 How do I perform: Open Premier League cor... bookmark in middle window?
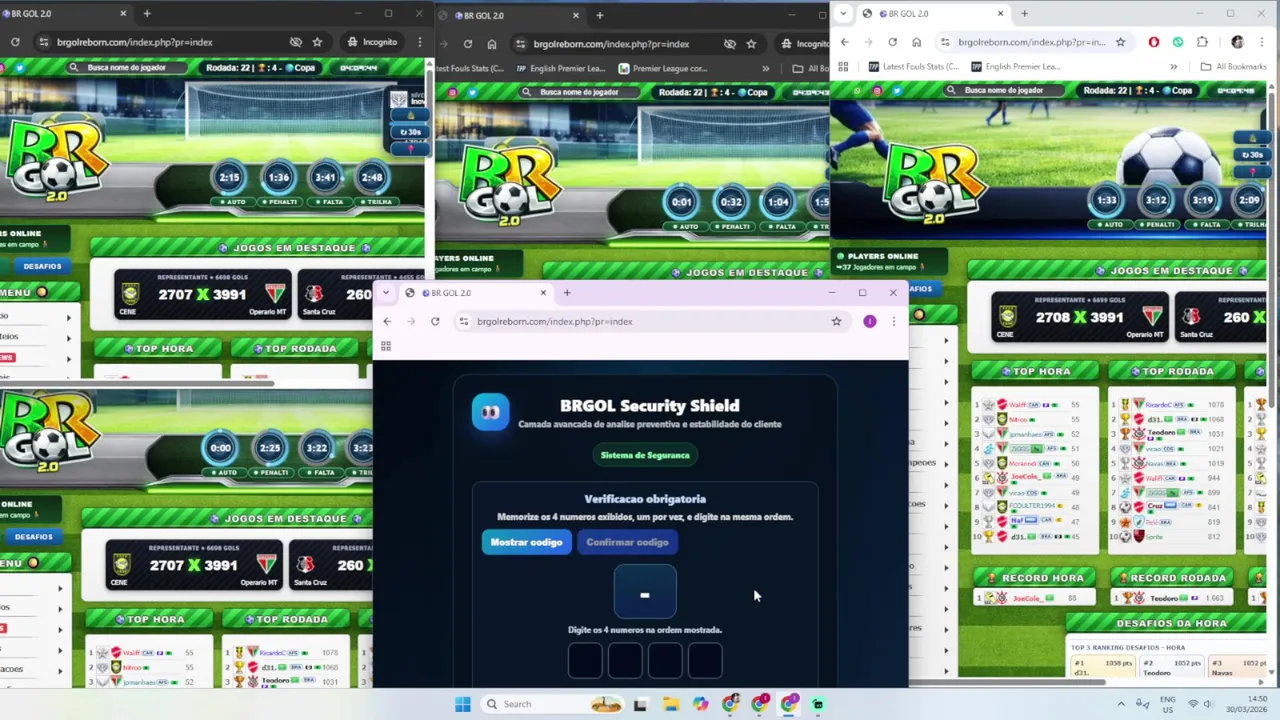pyautogui.click(x=662, y=68)
